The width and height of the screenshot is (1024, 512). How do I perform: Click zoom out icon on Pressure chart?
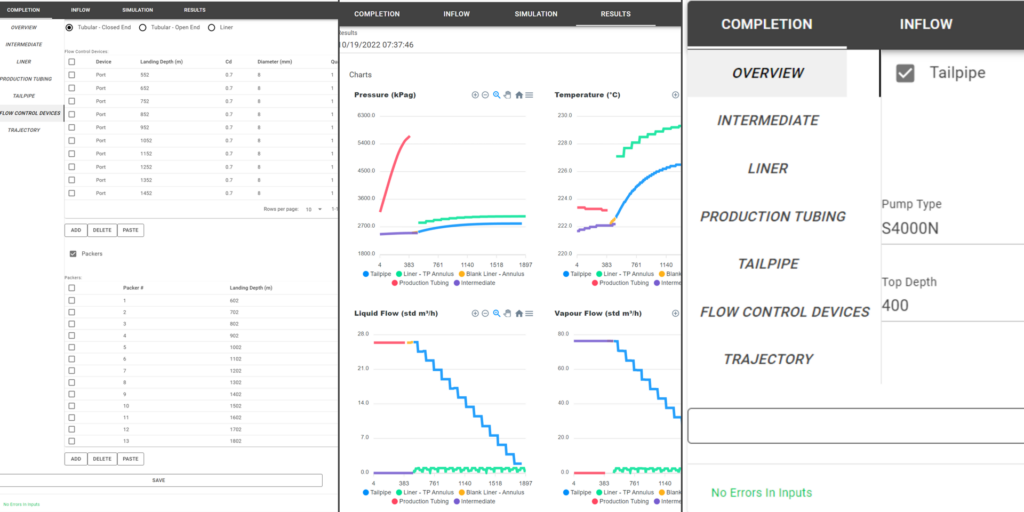click(485, 95)
